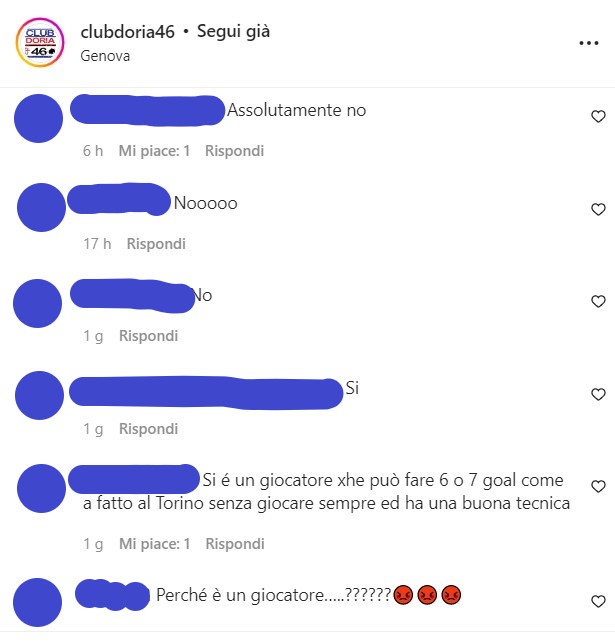Open the Genova location link
The height and width of the screenshot is (644, 615).
click(x=105, y=56)
